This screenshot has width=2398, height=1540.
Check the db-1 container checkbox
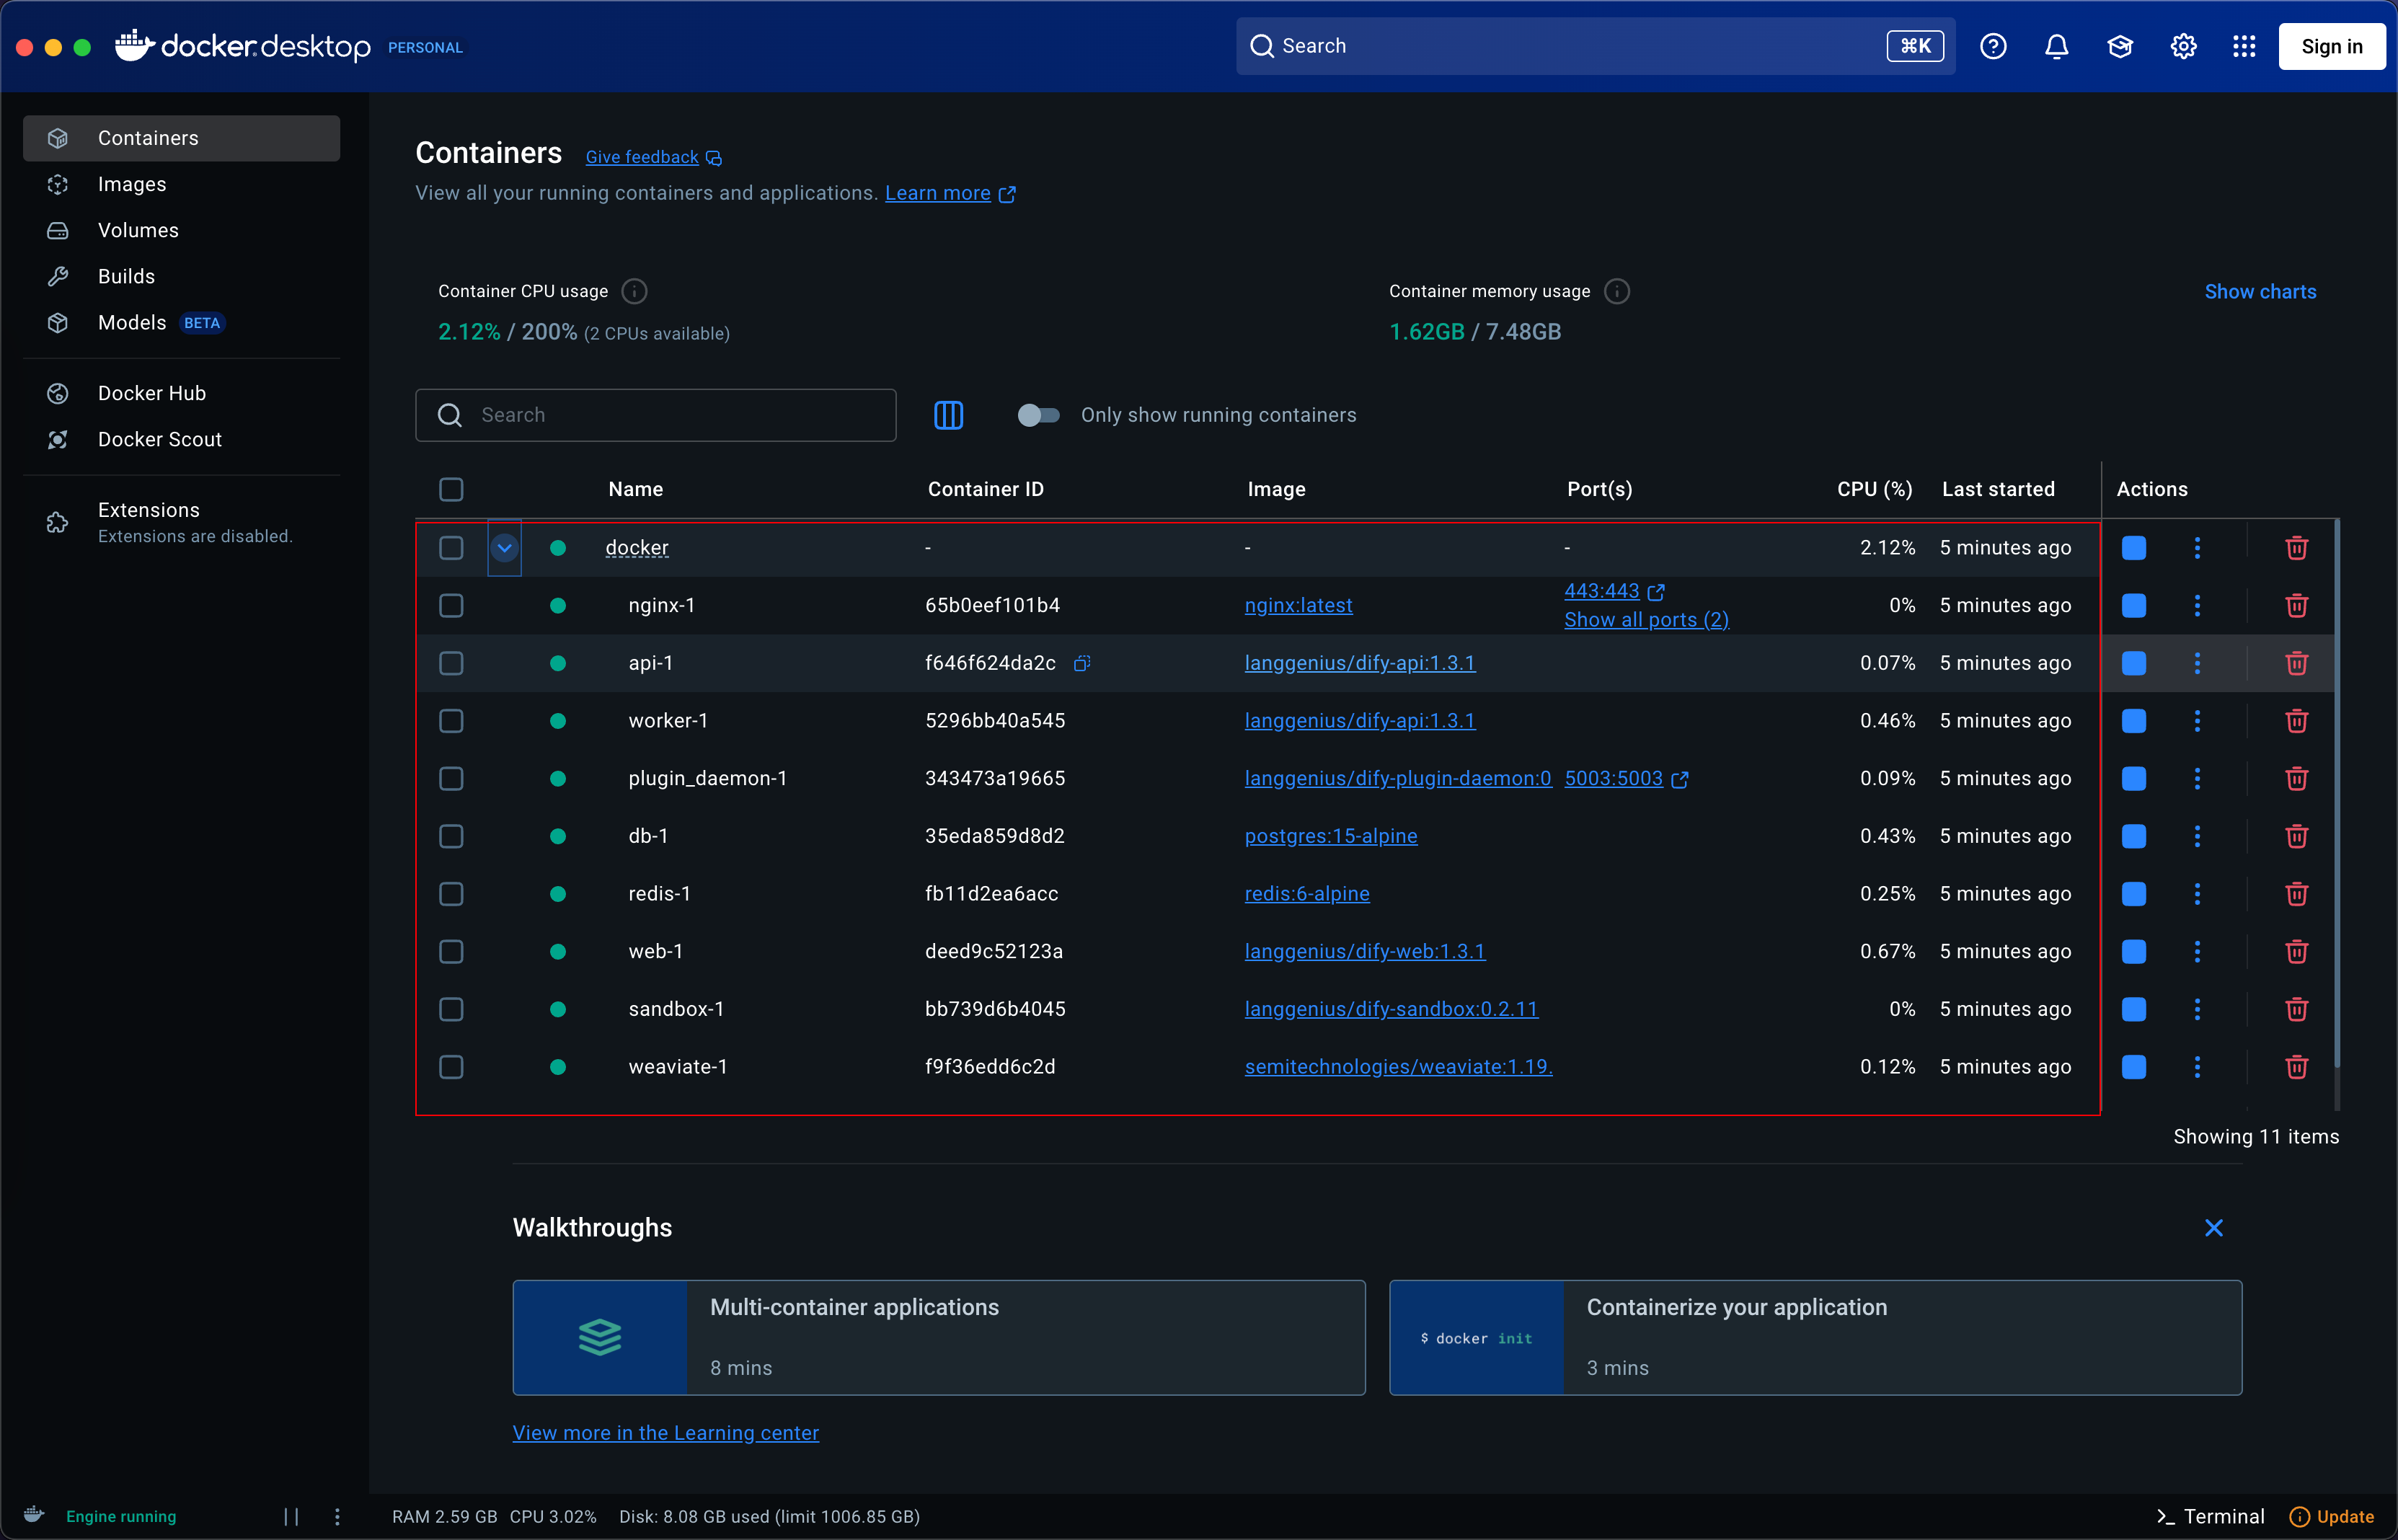451,836
